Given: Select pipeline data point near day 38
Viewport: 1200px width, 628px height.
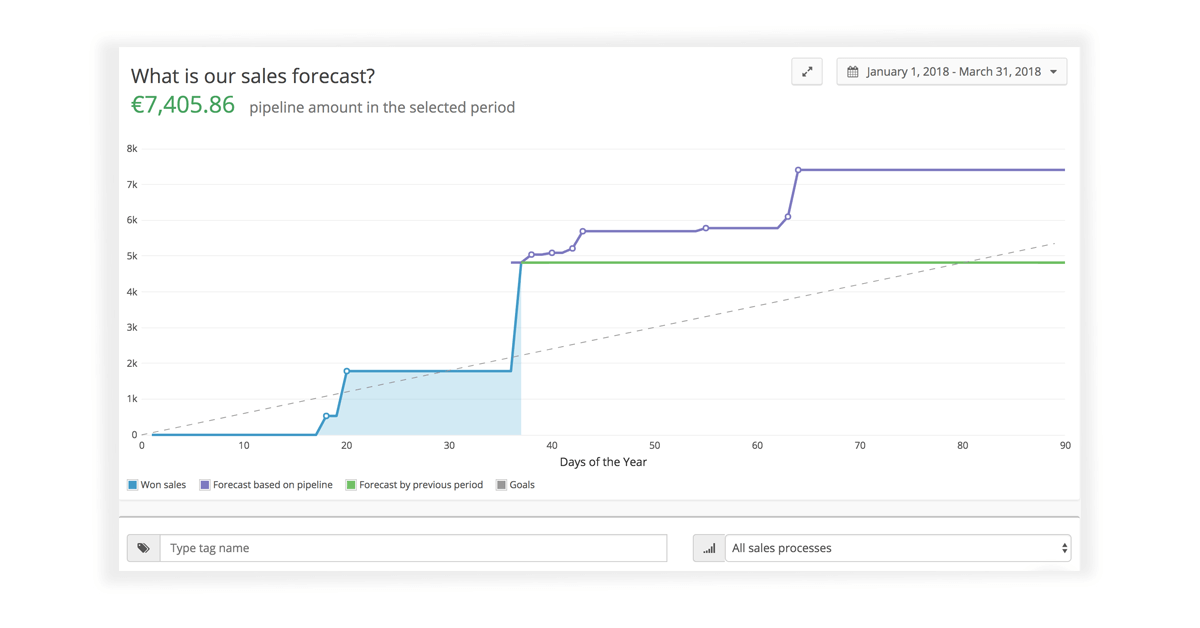Looking at the screenshot, I should click(x=532, y=254).
